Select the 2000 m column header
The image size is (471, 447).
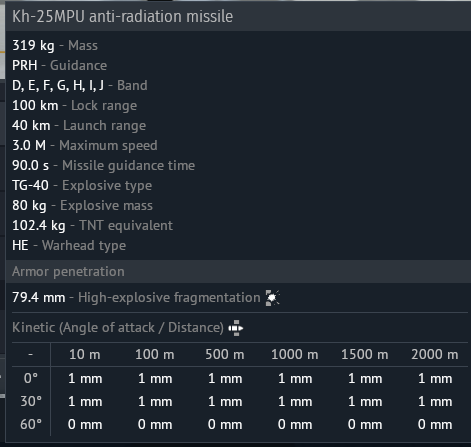435,354
